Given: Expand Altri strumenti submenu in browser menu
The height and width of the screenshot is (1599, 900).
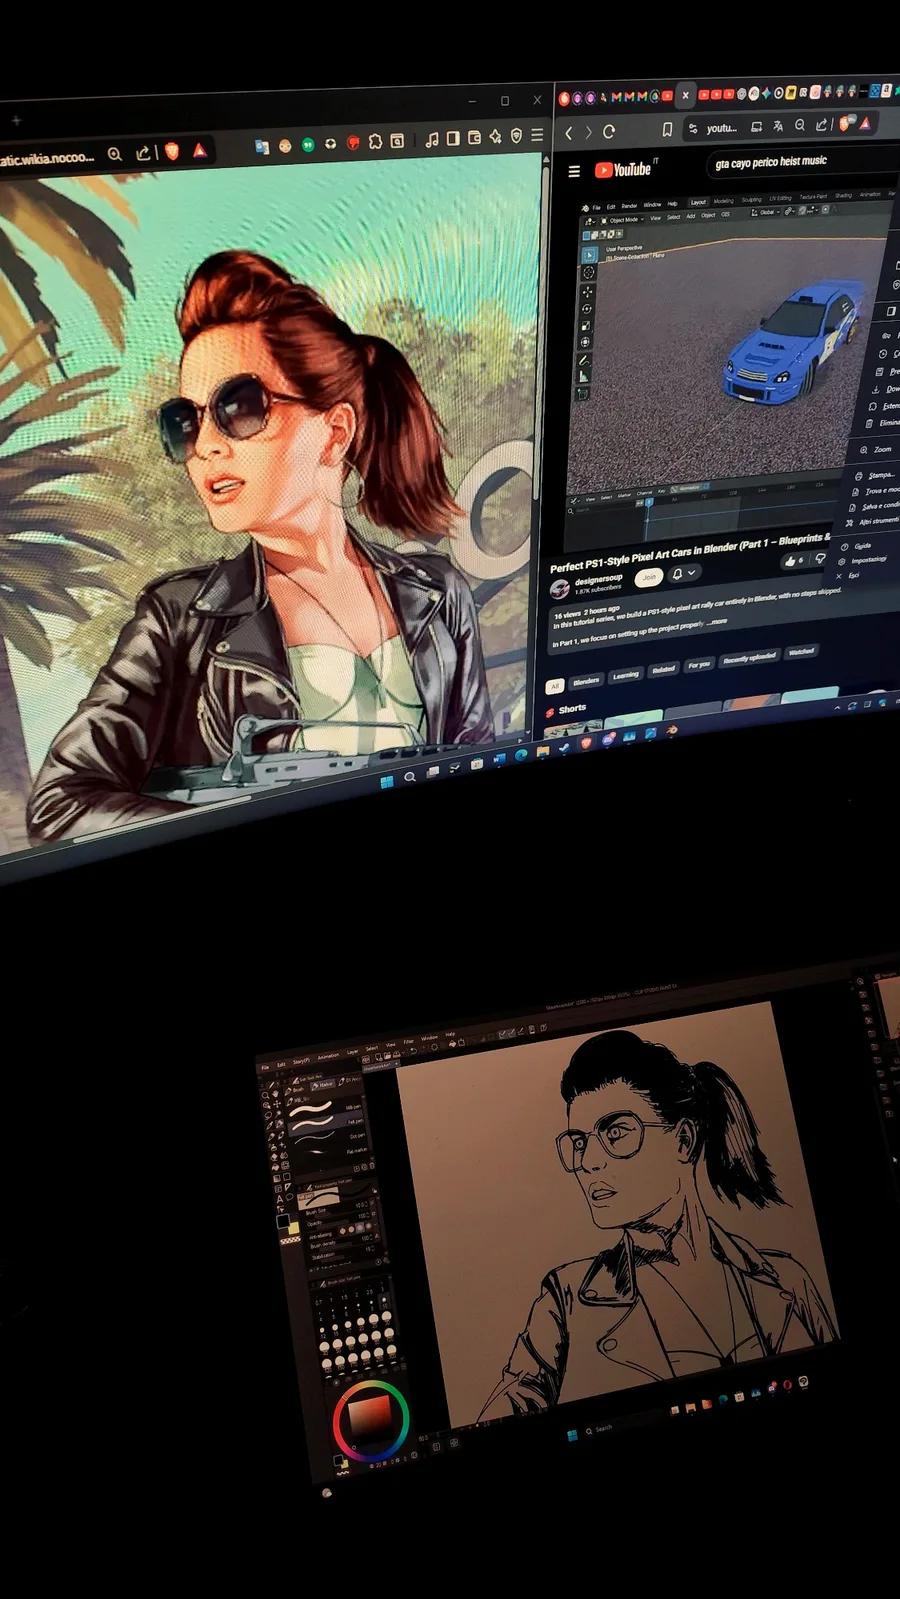Looking at the screenshot, I should pos(872,522).
